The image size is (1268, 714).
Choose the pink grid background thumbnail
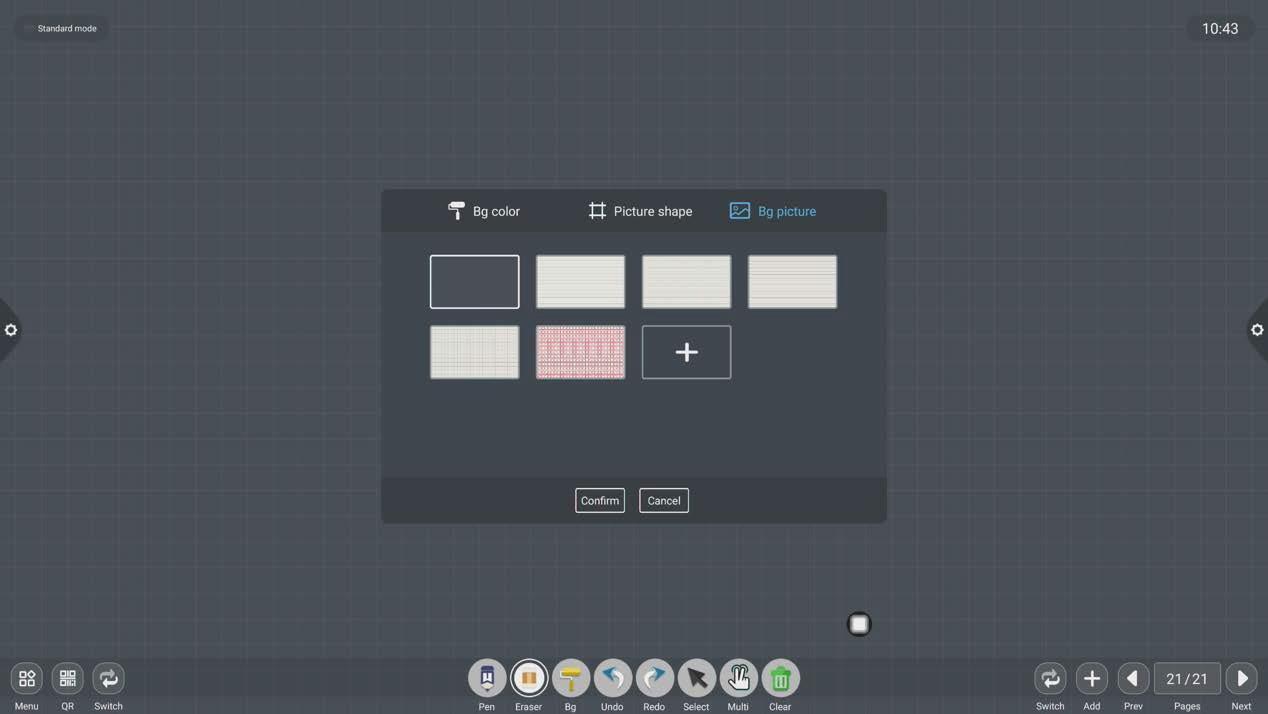[581, 352]
